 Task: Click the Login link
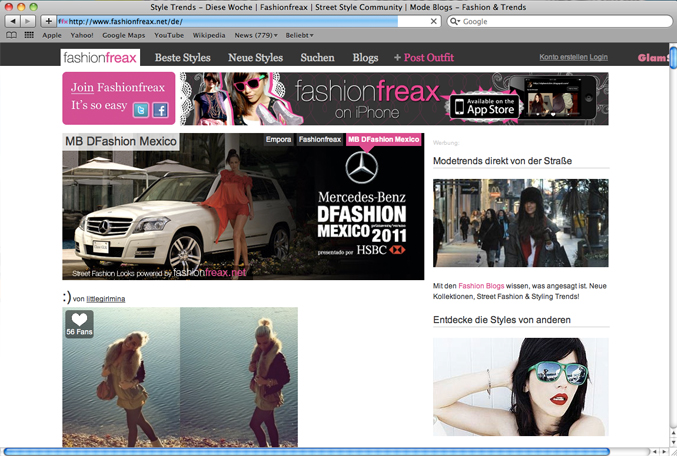(x=598, y=57)
